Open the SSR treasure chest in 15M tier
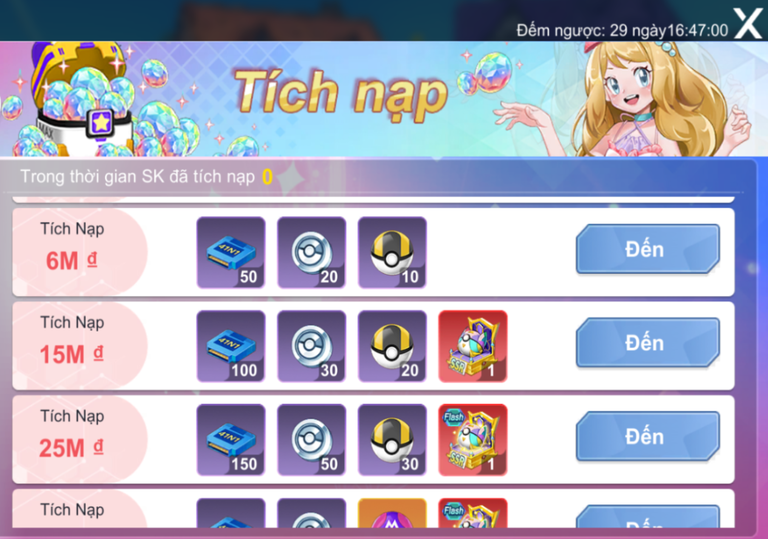Viewport: 768px width, 539px height. point(473,346)
